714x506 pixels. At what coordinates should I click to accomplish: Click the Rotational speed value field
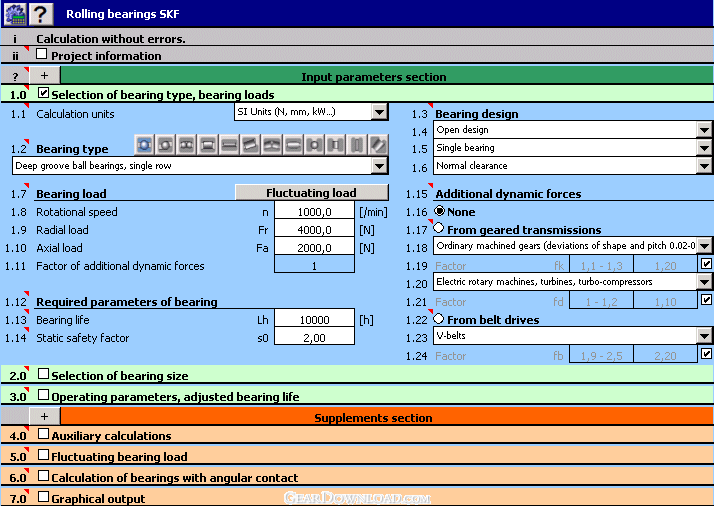[x=314, y=212]
